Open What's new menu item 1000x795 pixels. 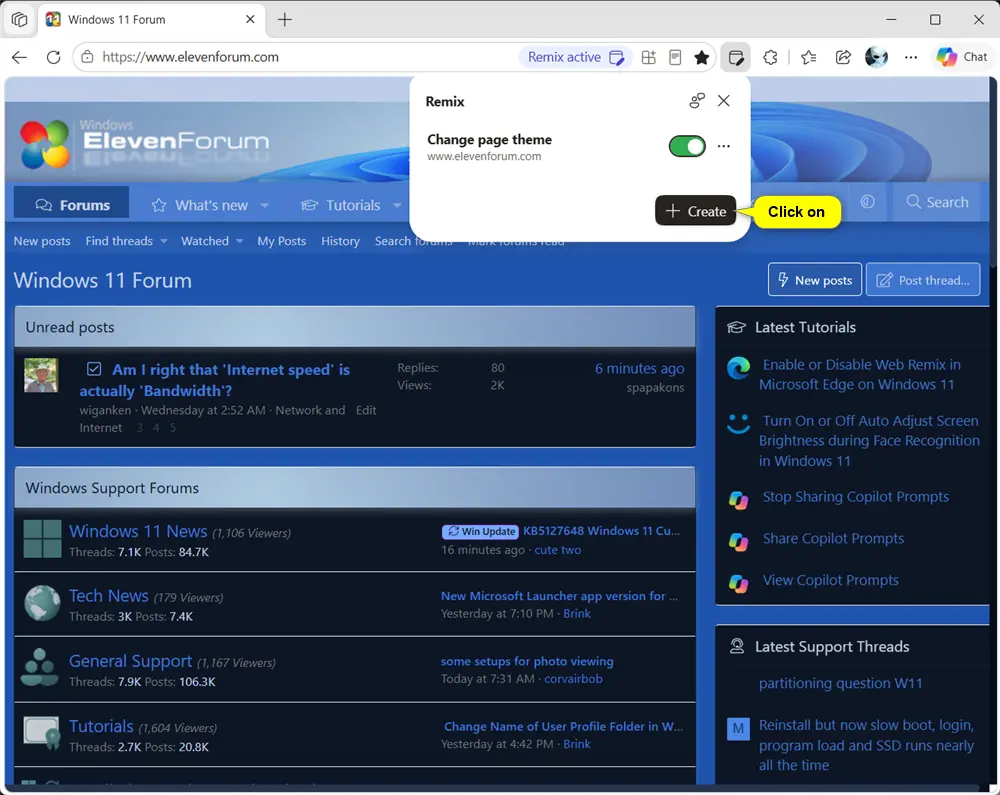[200, 205]
